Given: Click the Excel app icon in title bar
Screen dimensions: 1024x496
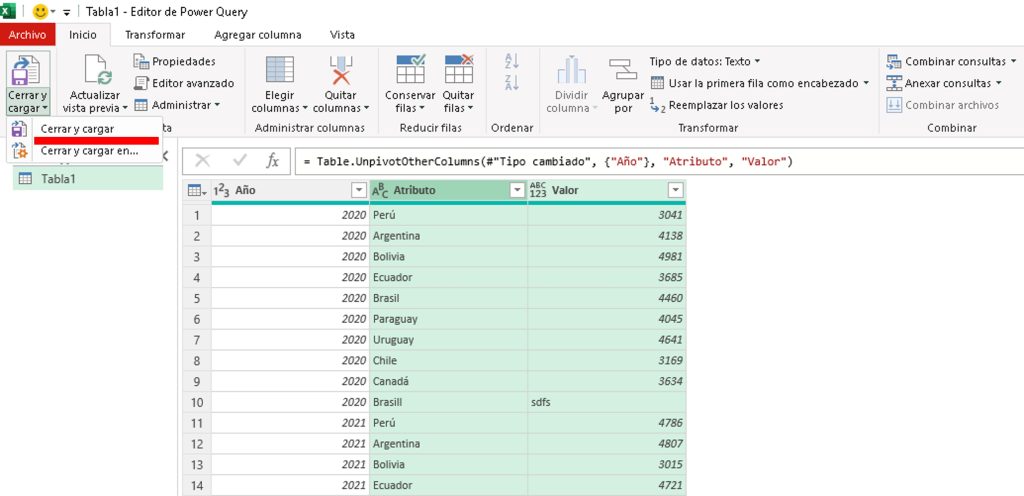Looking at the screenshot, I should pos(8,11).
